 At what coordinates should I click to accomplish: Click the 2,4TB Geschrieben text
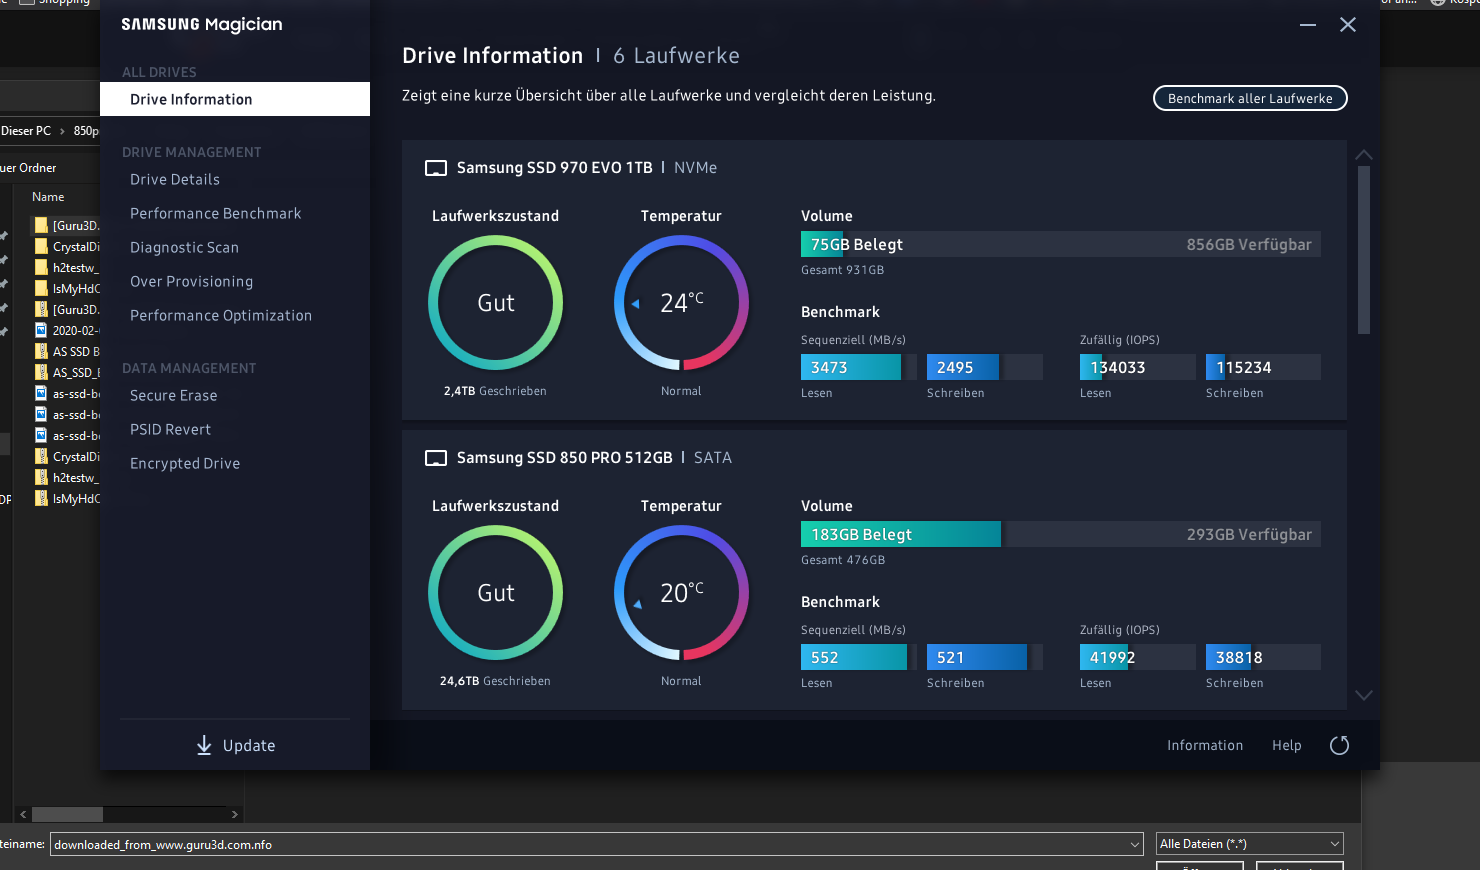pos(495,391)
